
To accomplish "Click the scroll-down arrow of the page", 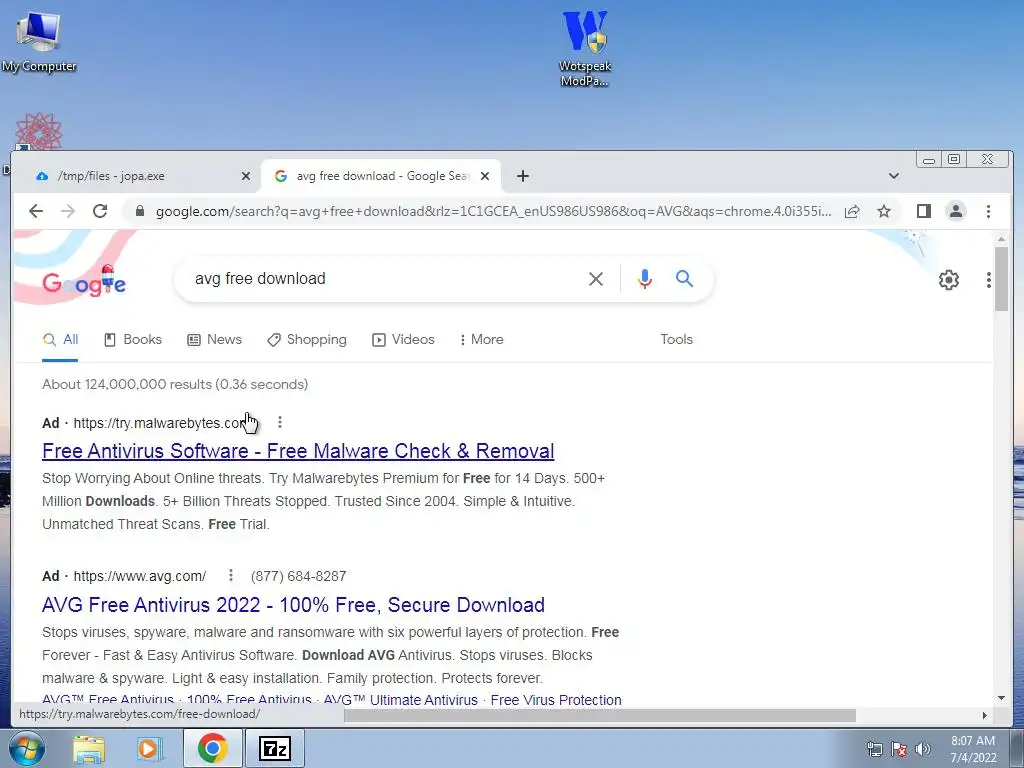I will coord(1001,698).
